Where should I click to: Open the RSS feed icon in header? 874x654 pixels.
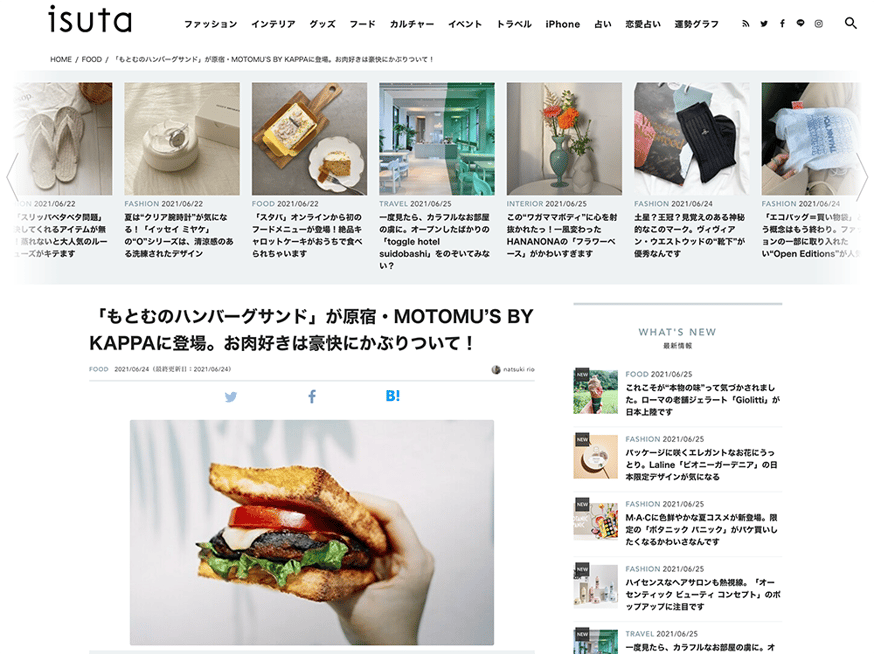(745, 24)
